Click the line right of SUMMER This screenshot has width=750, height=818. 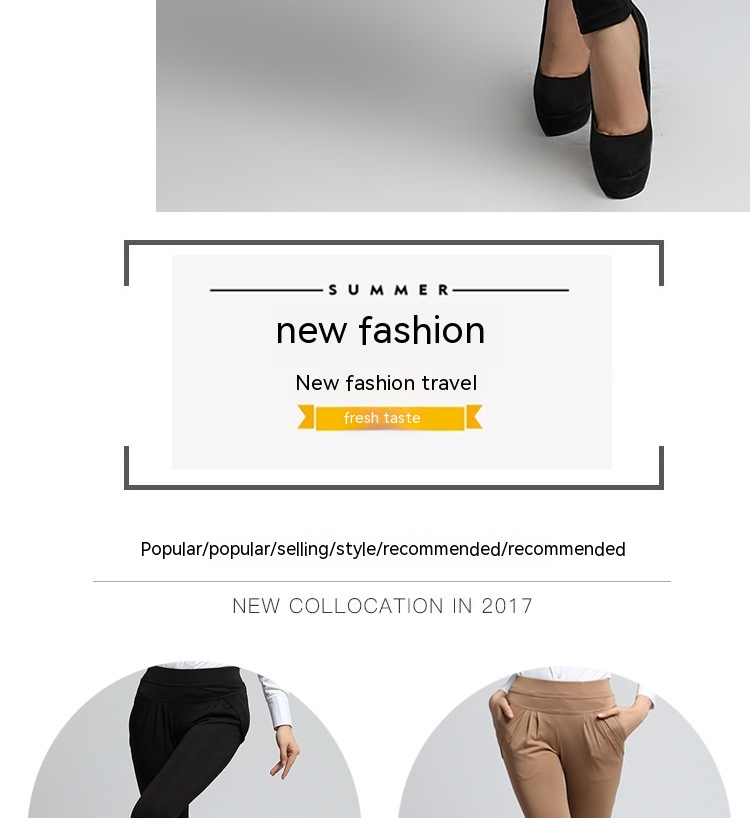click(511, 290)
